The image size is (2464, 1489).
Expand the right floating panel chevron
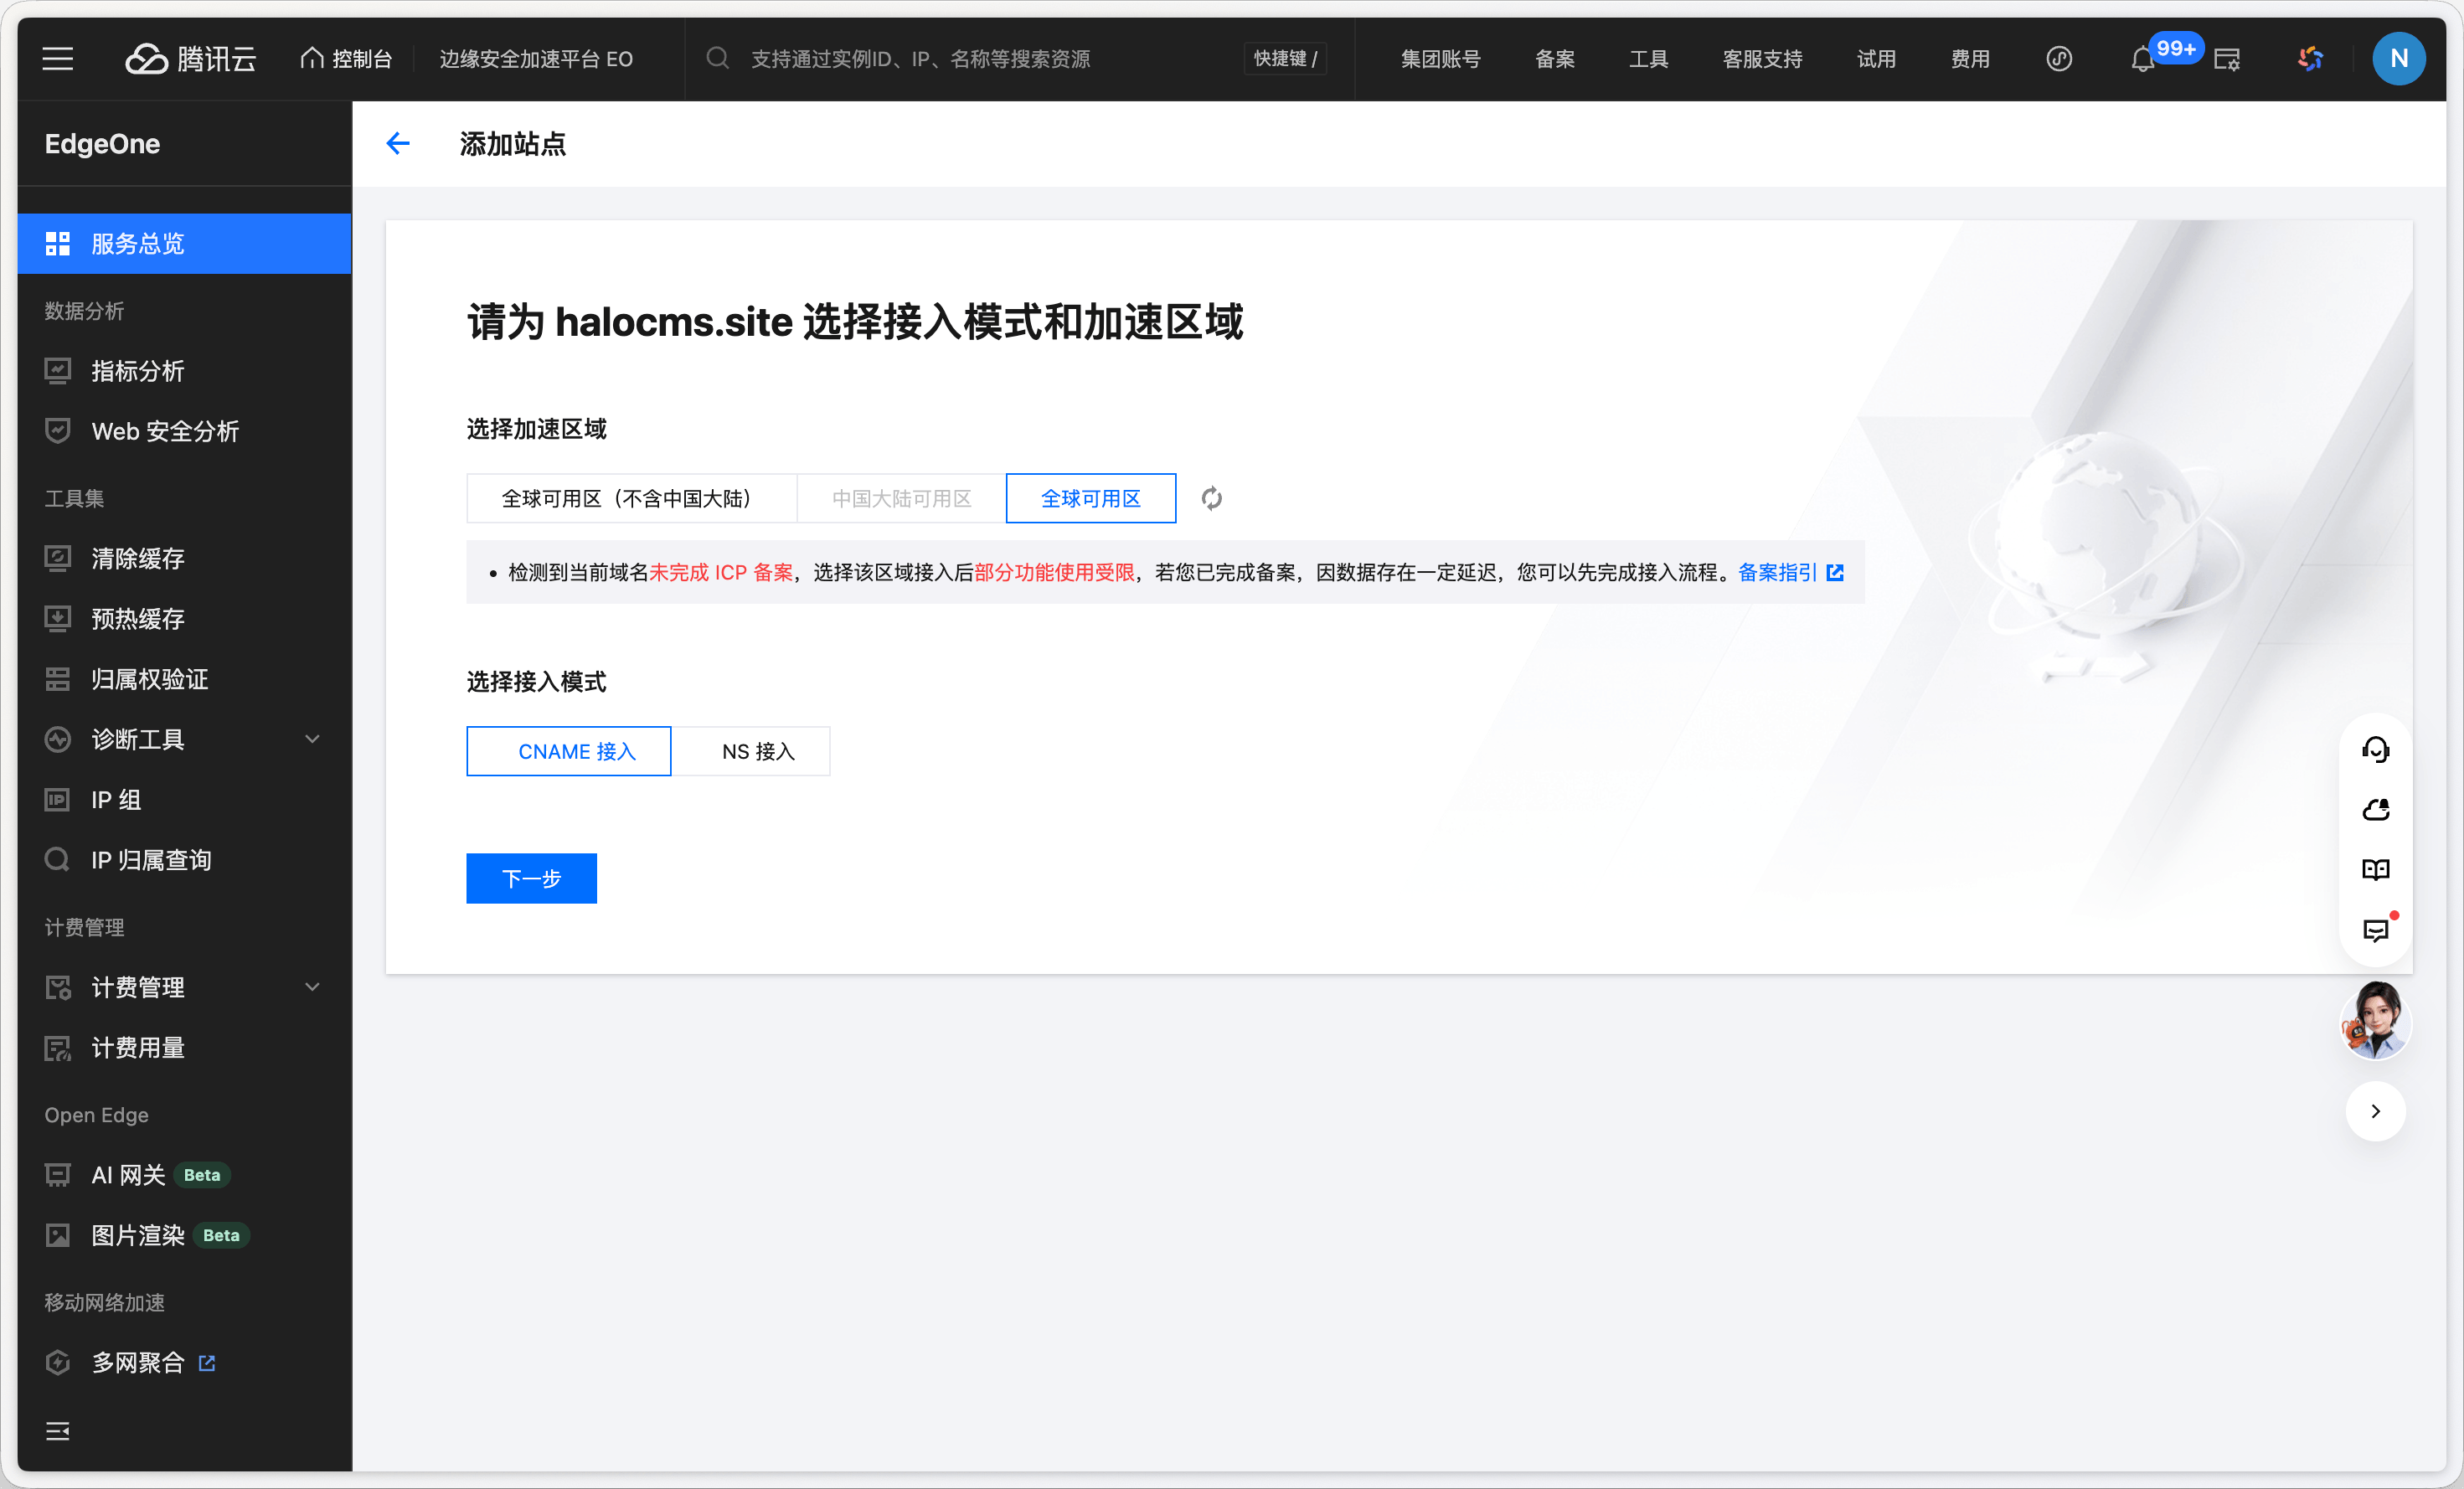pos(2375,1111)
